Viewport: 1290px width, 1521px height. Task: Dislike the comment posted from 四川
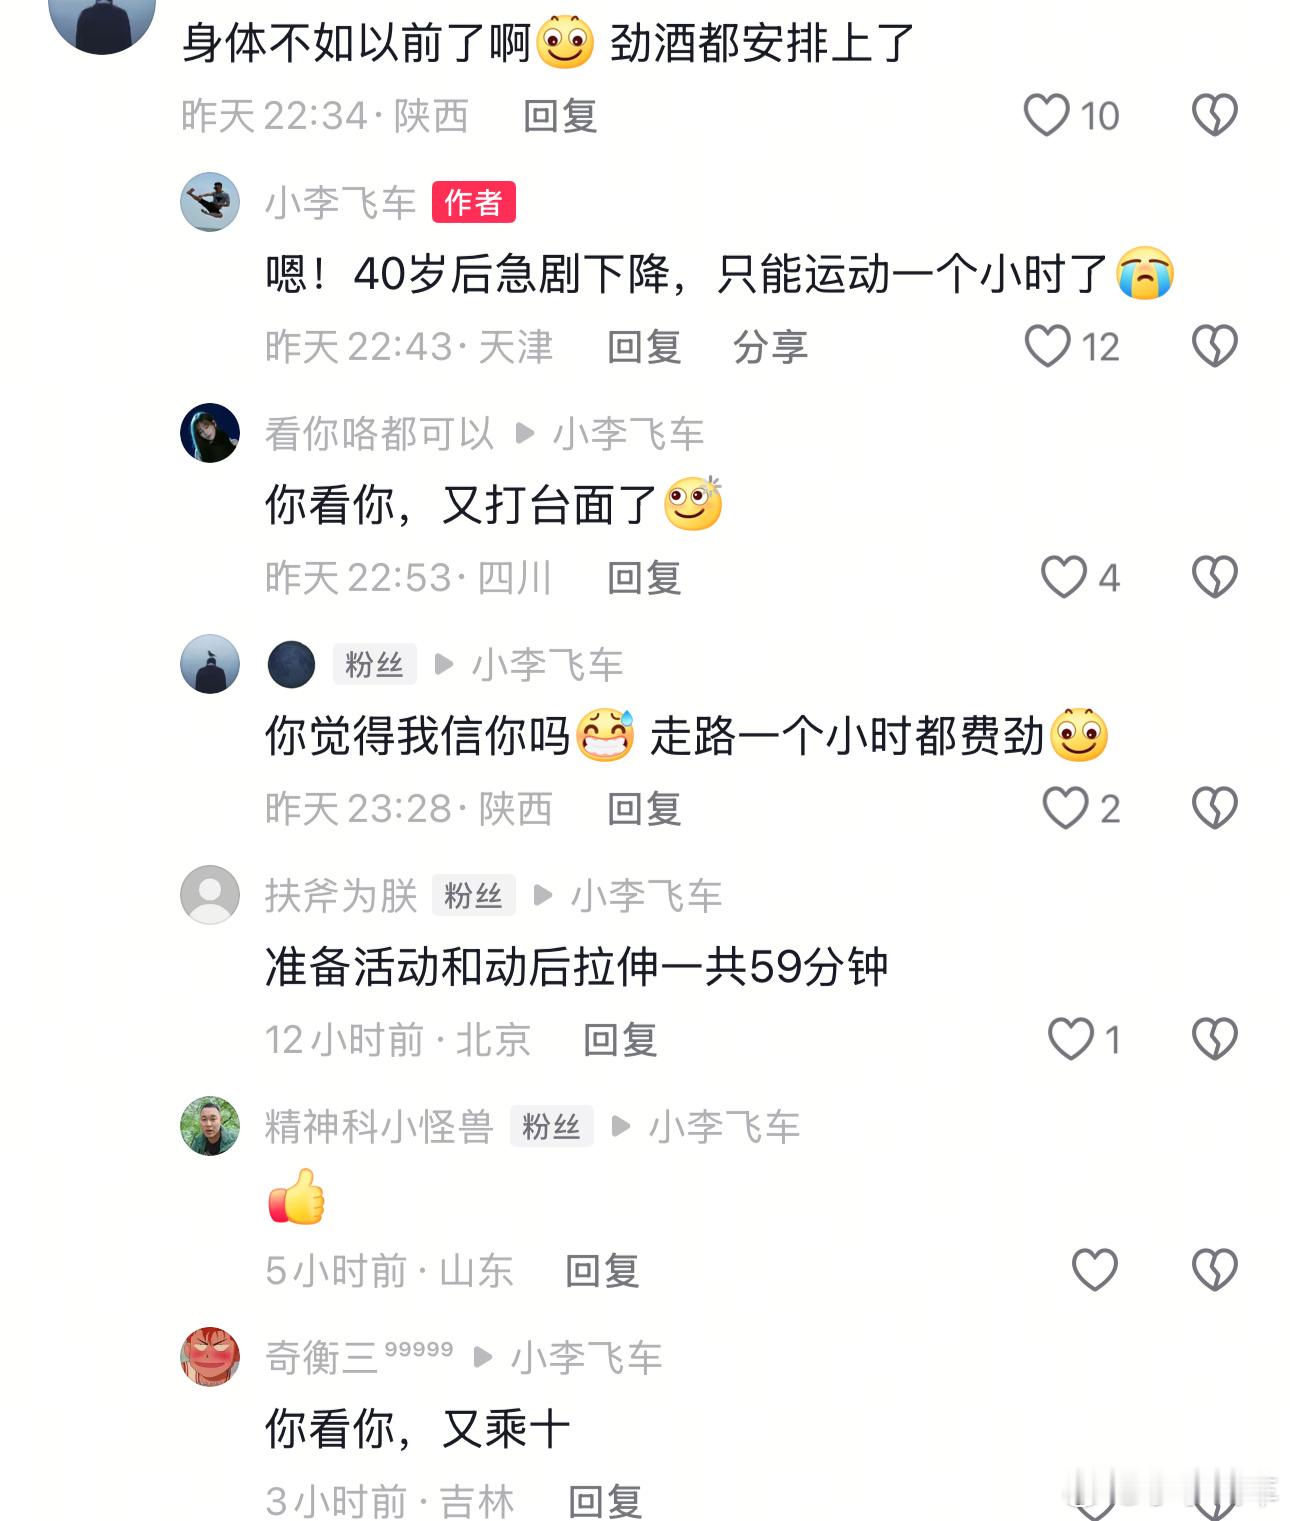1215,577
